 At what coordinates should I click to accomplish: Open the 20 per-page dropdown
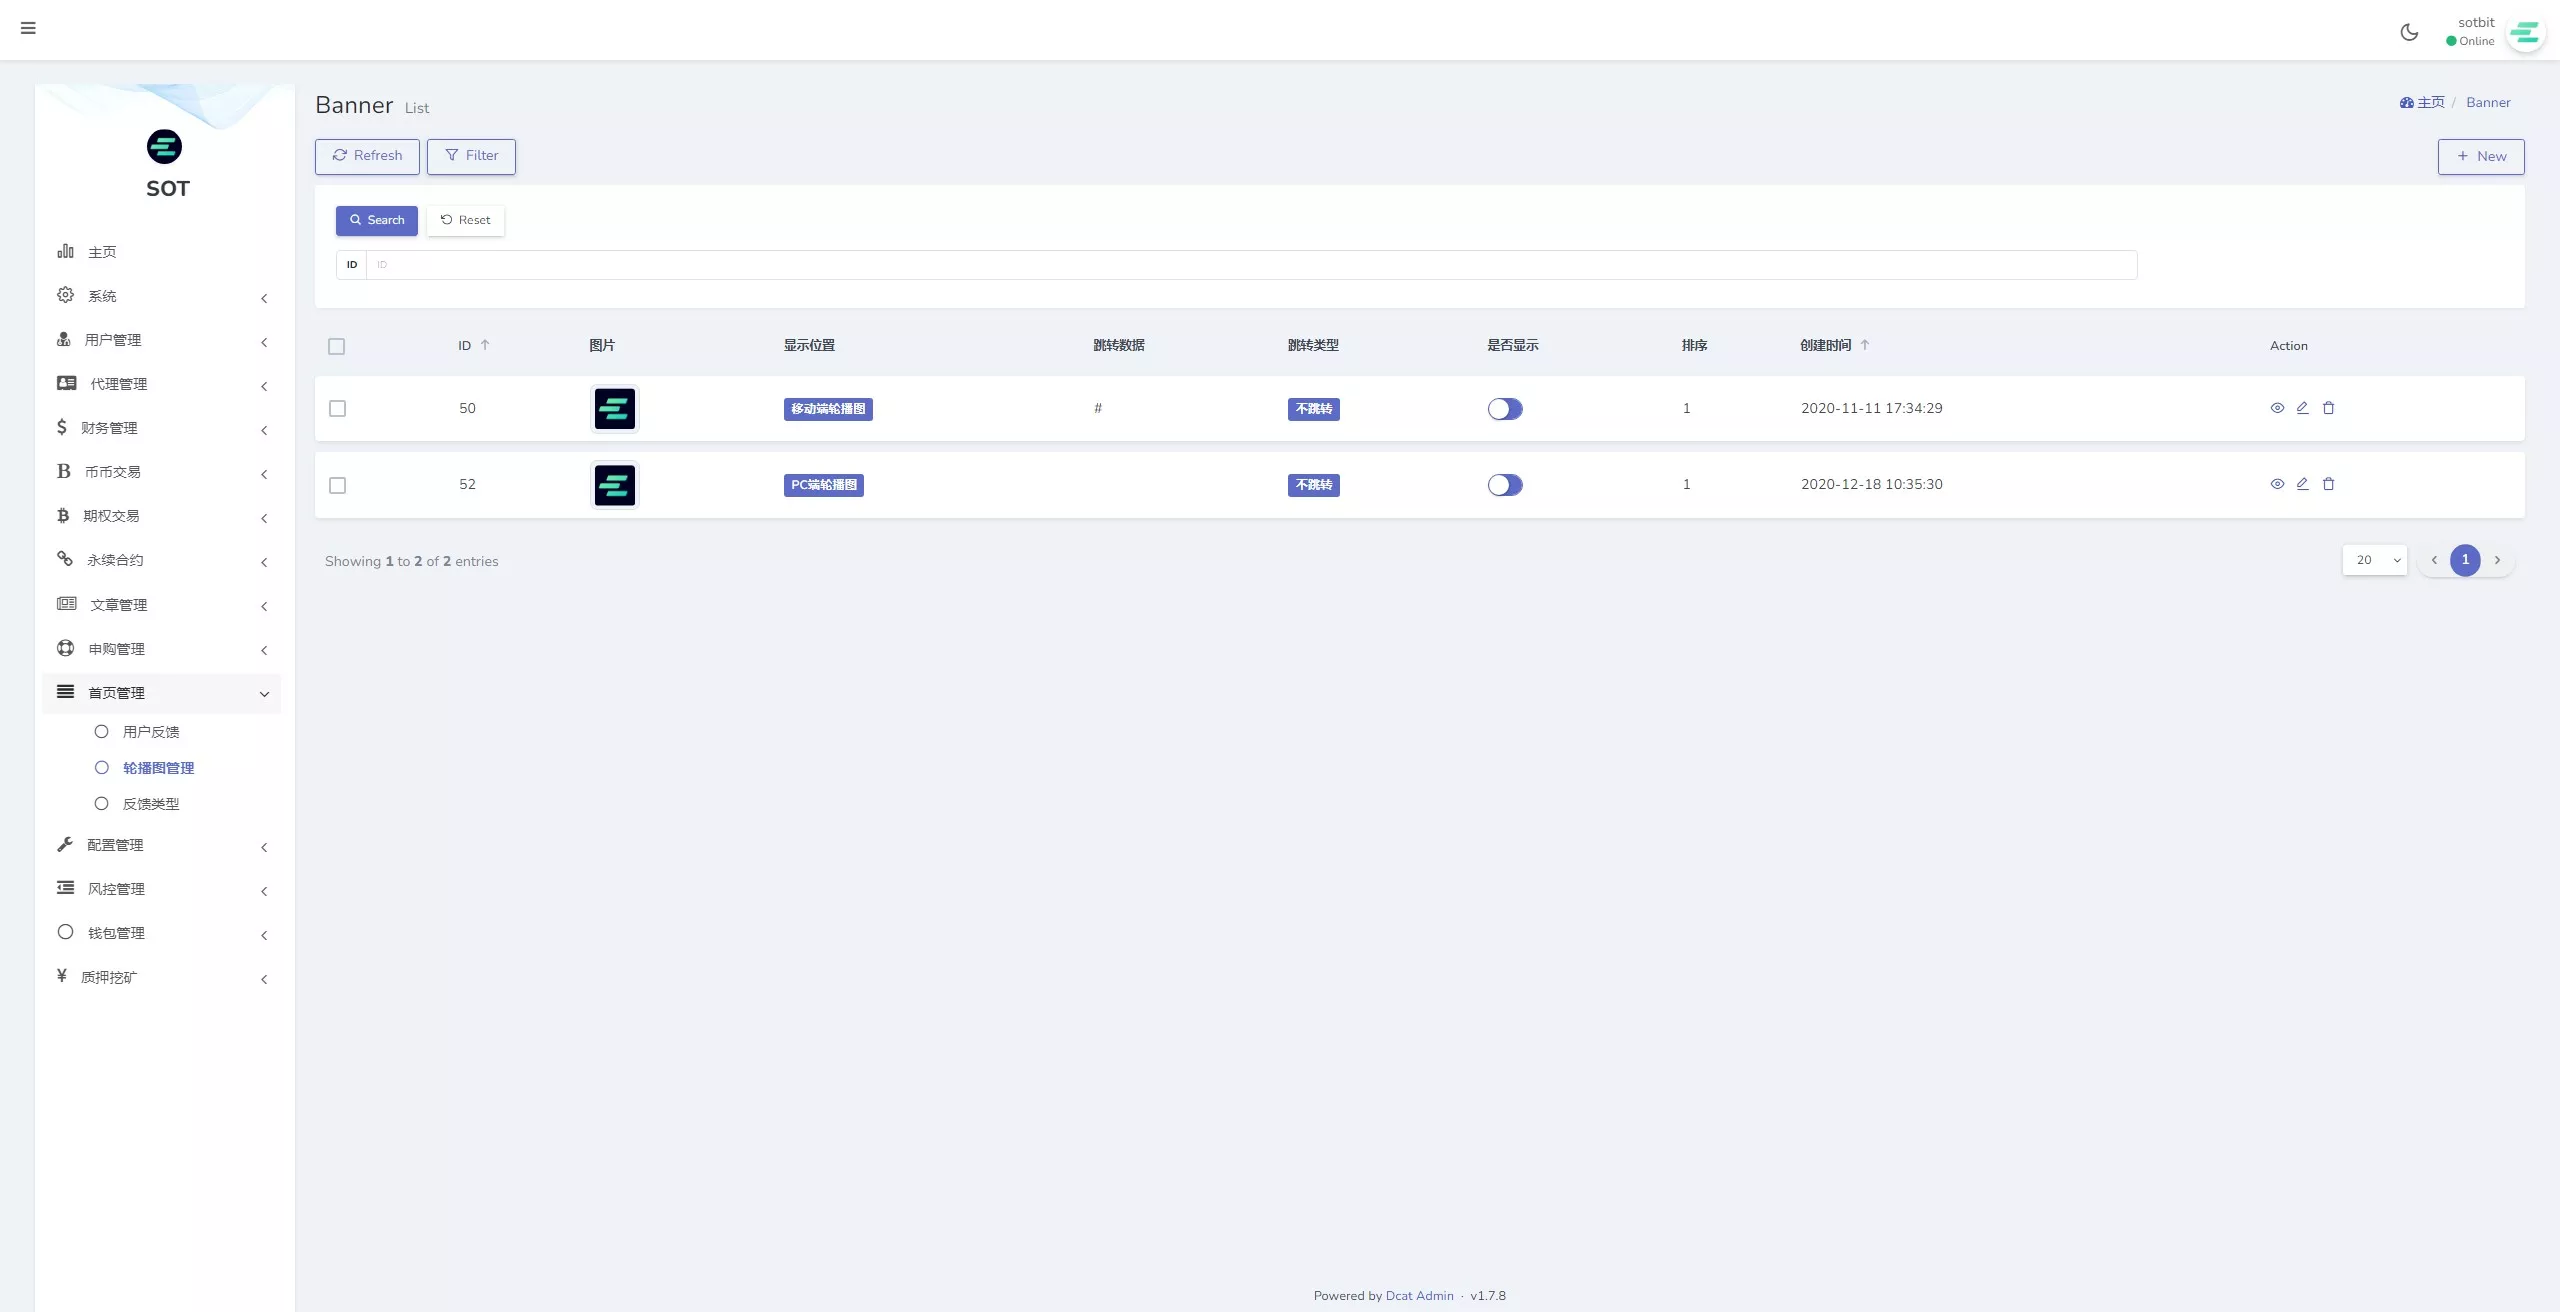(2375, 560)
